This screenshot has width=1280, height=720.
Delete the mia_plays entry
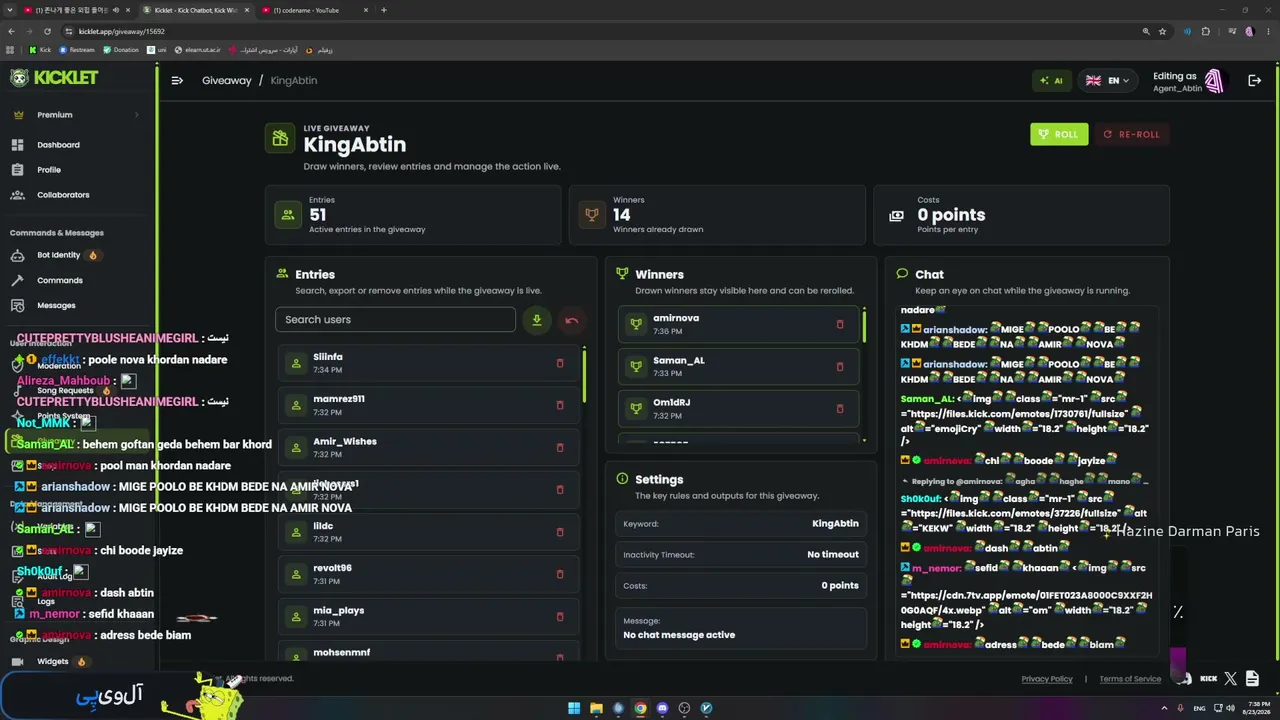(x=560, y=617)
